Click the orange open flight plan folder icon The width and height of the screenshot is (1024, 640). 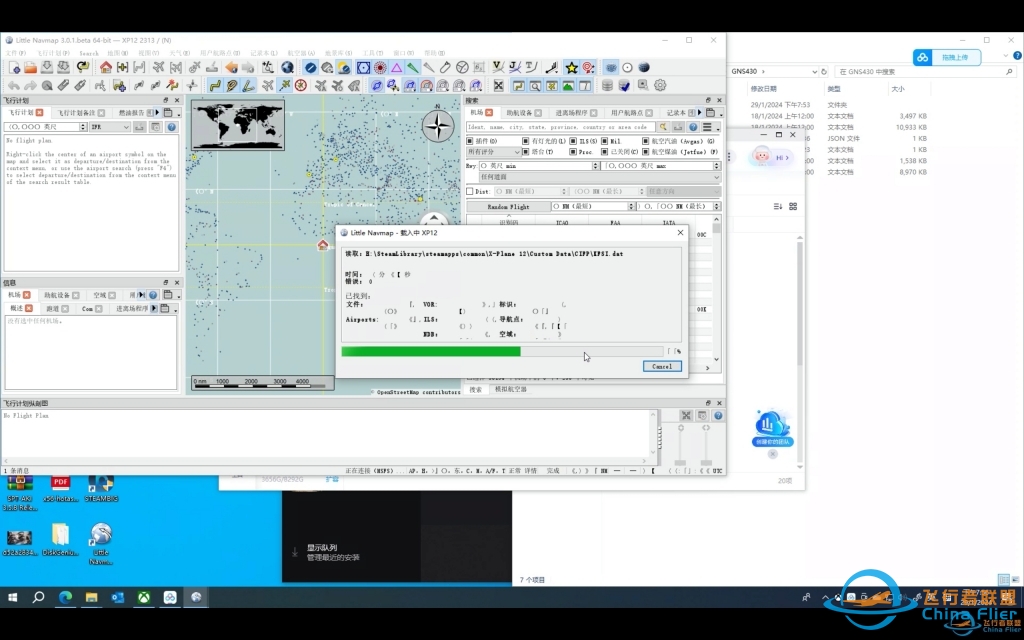(x=30, y=67)
